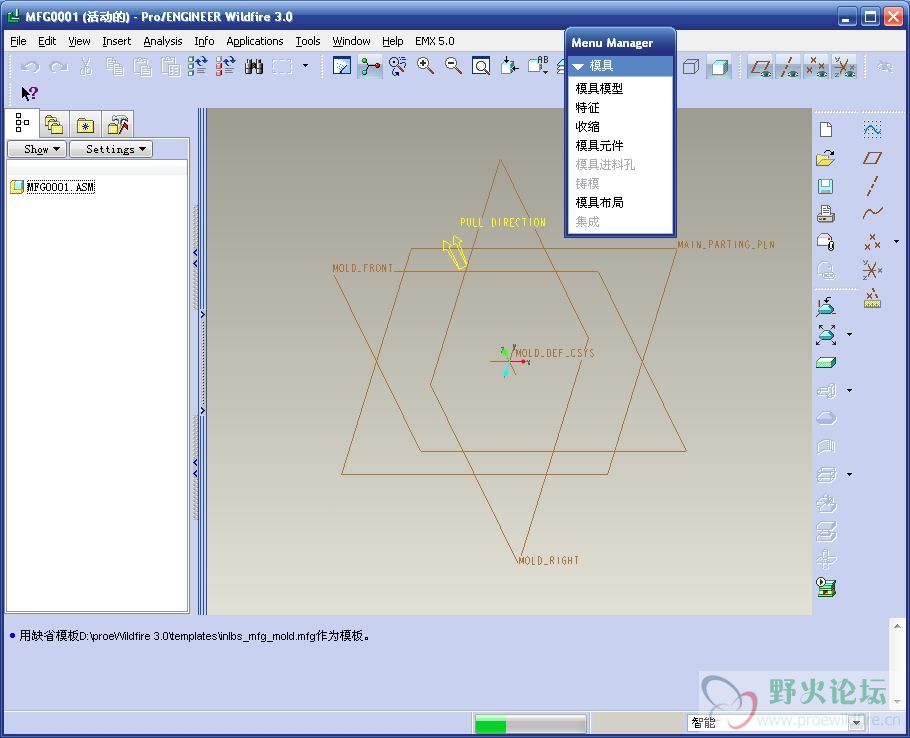Enable Wireframe display style
The width and height of the screenshot is (910, 738).
point(691,67)
